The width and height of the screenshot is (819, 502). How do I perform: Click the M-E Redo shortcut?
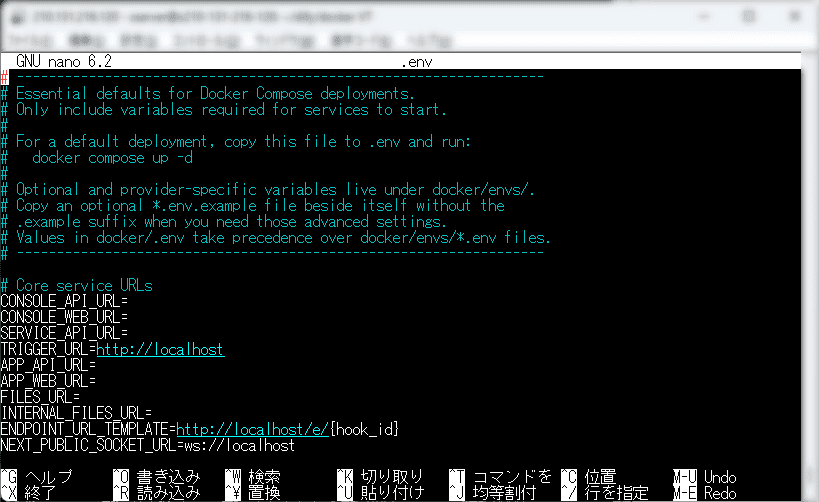[705, 493]
